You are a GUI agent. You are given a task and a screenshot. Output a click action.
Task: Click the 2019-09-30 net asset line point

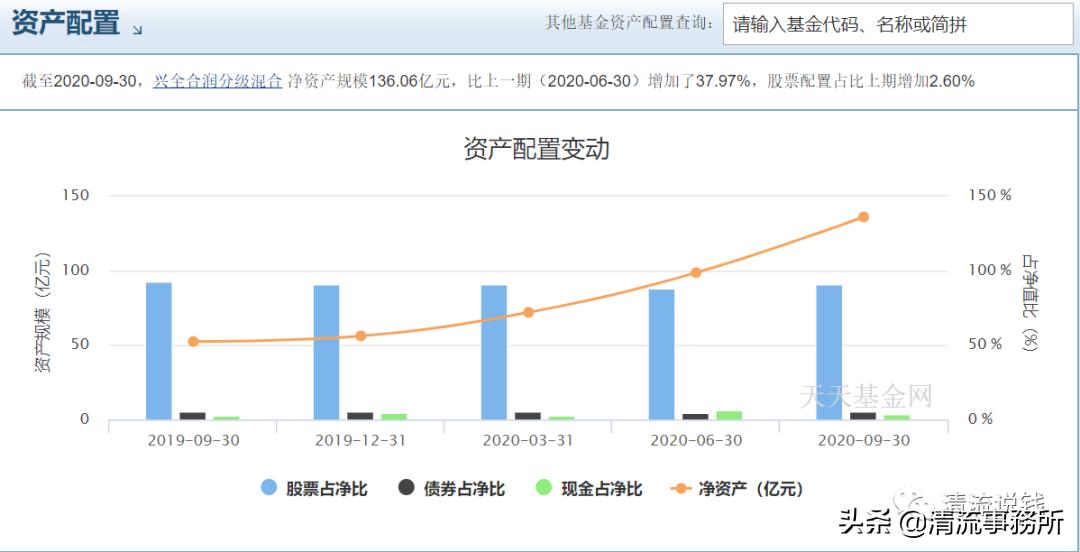(193, 342)
